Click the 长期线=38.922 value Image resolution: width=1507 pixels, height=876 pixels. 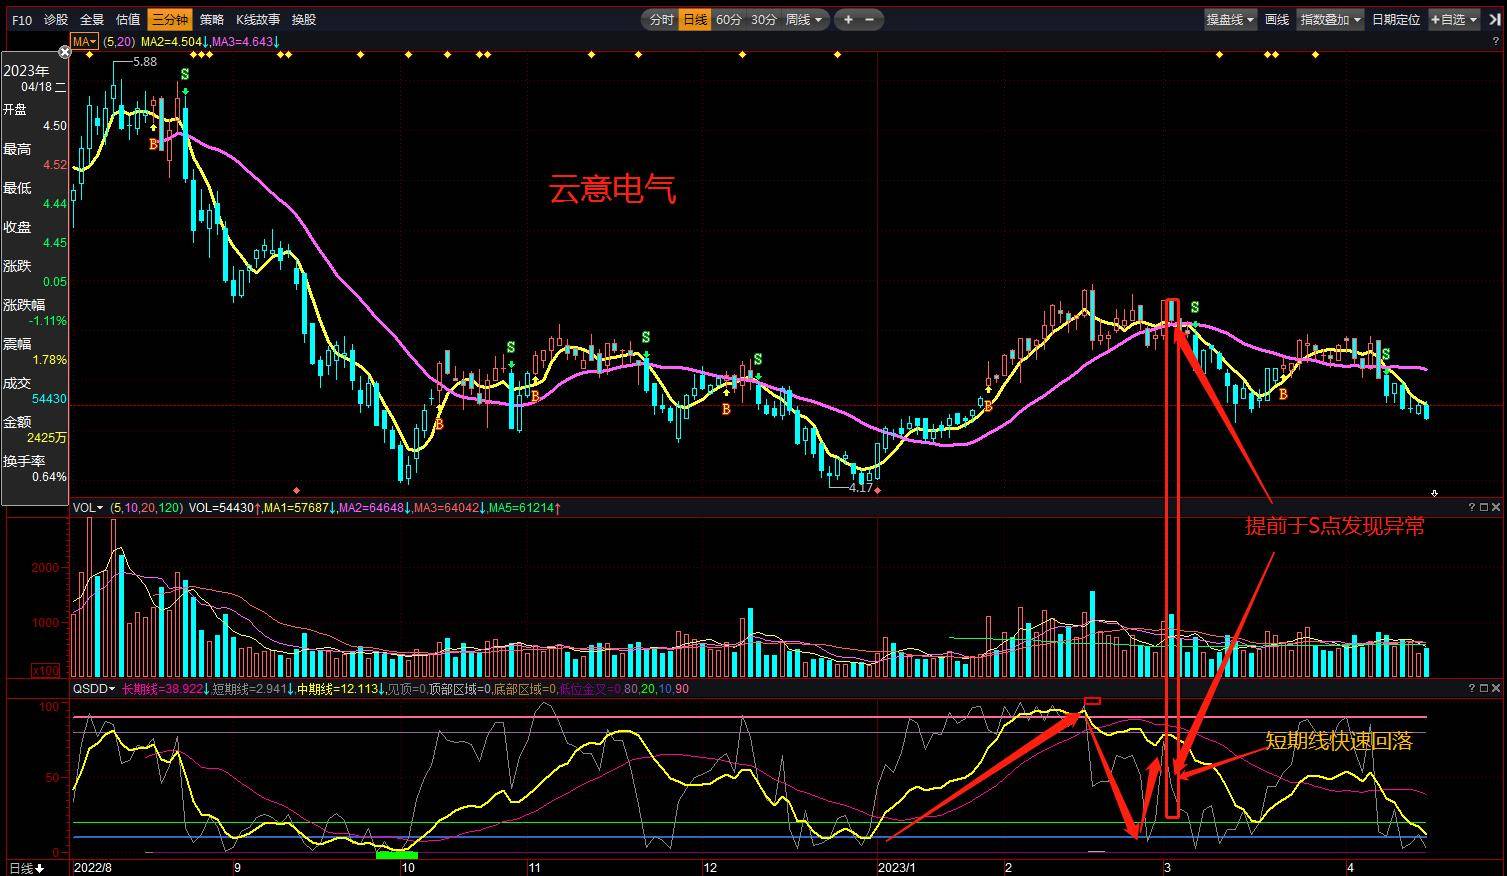[162, 689]
